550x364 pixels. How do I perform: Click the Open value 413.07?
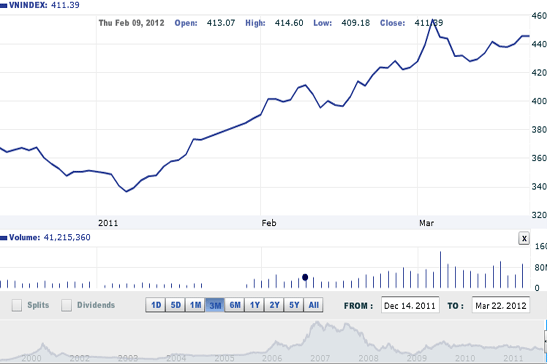point(221,23)
